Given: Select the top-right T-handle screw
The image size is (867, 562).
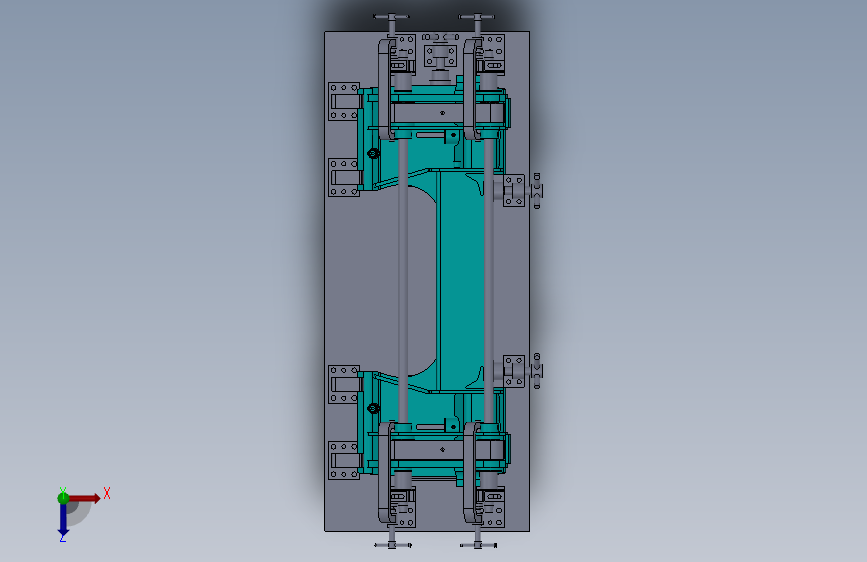Looking at the screenshot, I should pyautogui.click(x=477, y=24).
